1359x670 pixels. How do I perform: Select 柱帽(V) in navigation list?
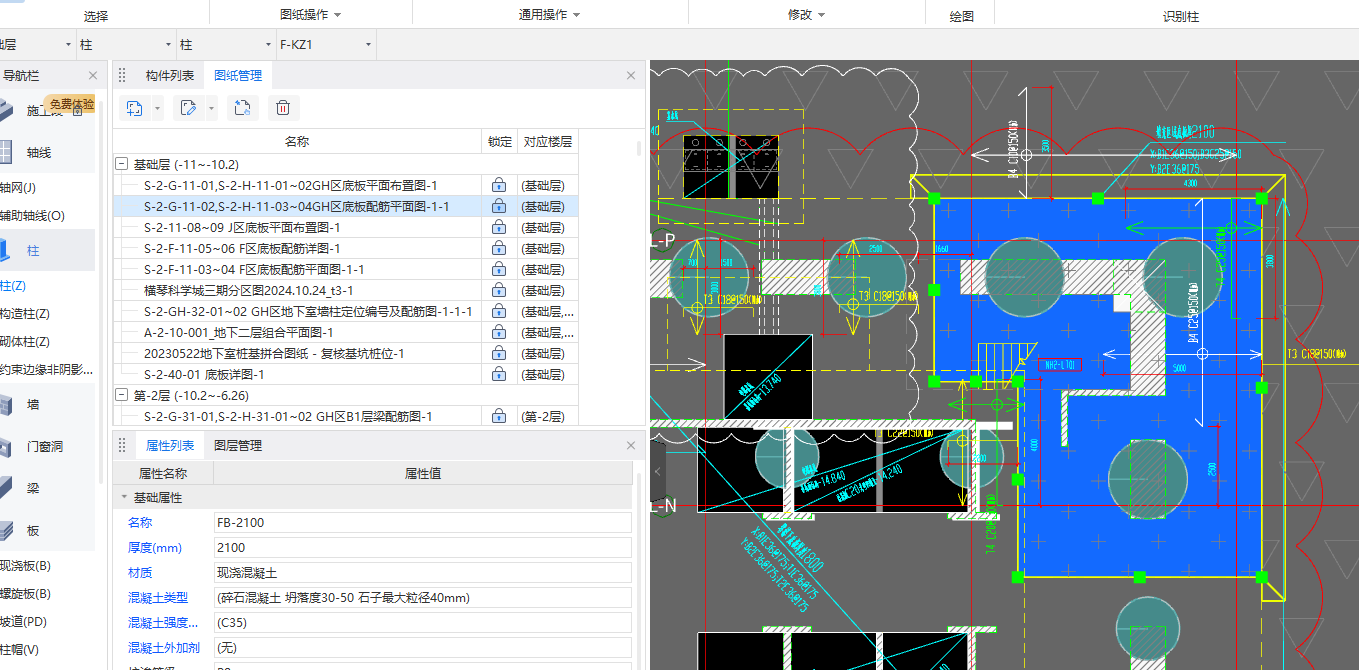pyautogui.click(x=20, y=650)
